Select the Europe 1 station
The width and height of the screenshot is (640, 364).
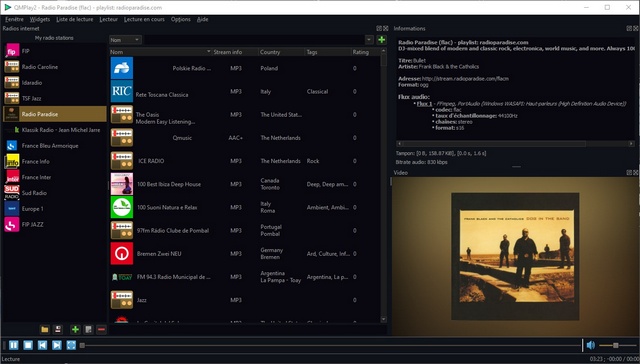click(x=55, y=209)
